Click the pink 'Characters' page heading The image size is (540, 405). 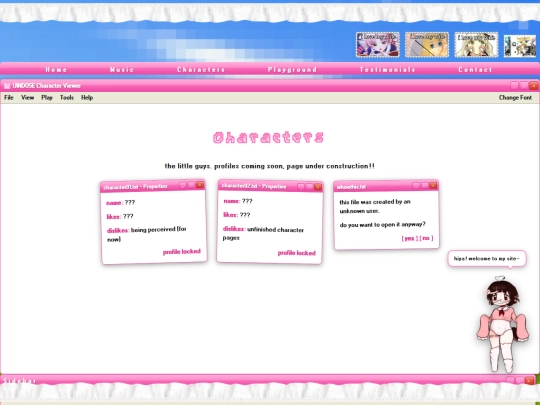268,137
